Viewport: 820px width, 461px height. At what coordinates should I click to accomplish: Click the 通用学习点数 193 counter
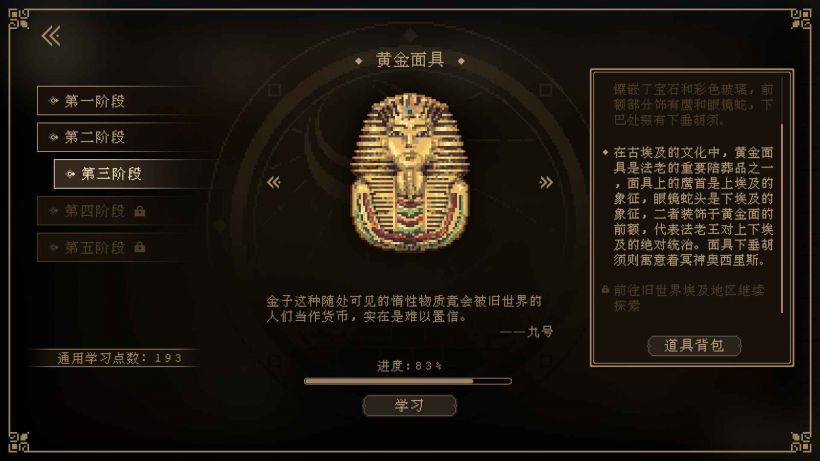pyautogui.click(x=120, y=358)
